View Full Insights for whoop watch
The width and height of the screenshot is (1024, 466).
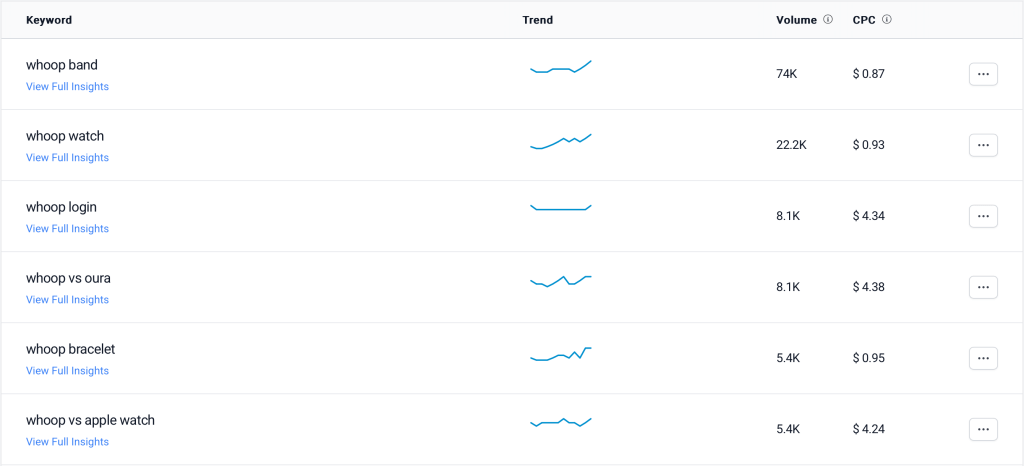click(x=67, y=158)
